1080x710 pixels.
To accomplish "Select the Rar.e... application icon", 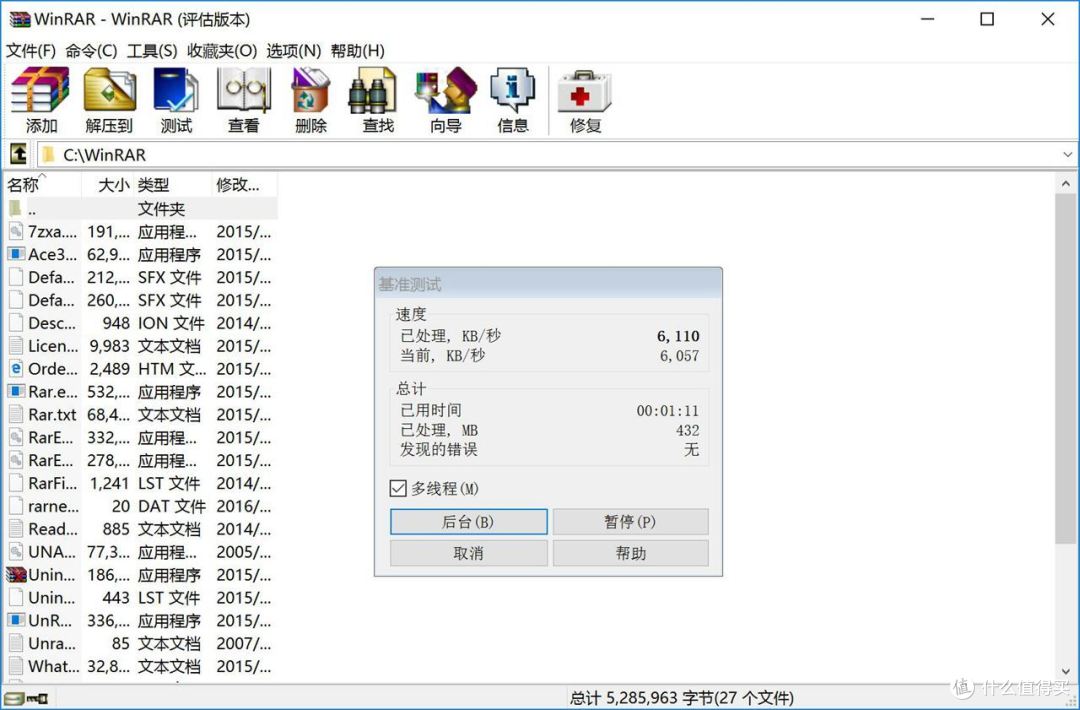I will pyautogui.click(x=16, y=390).
